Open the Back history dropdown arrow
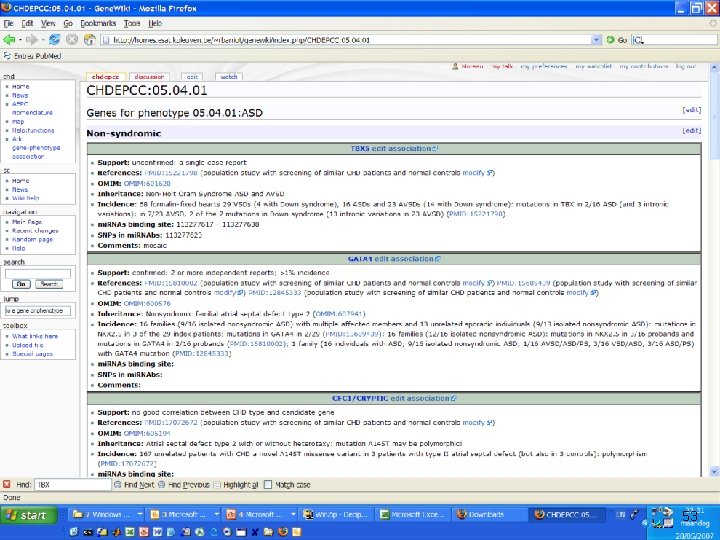The image size is (720, 540). (x=20, y=40)
